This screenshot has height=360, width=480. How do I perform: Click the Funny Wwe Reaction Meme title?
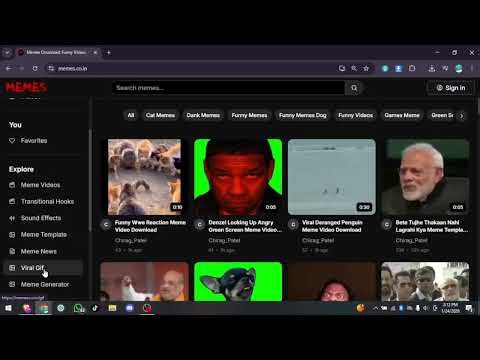(x=150, y=226)
